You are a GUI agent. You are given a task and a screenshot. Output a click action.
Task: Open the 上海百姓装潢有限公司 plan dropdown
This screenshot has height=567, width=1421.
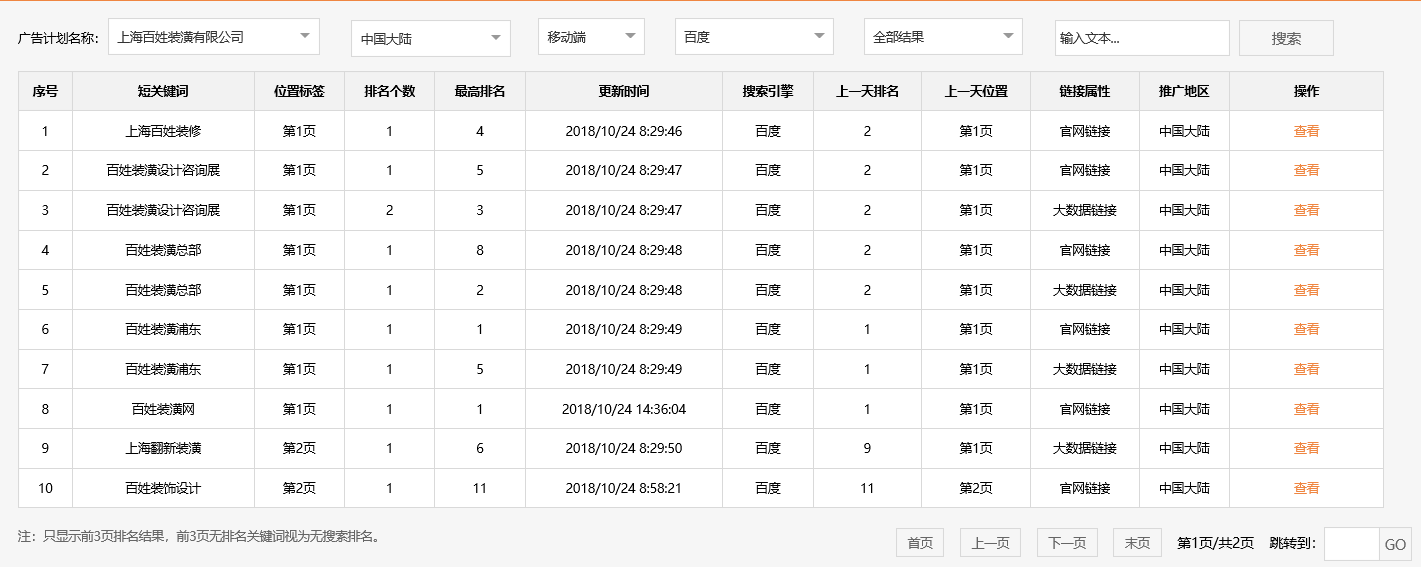[214, 37]
